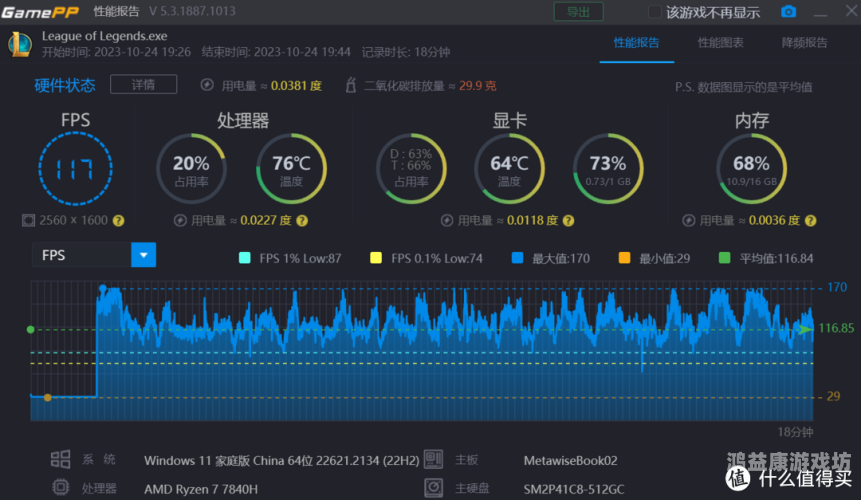861x500 pixels.
Task: Switch to 性能图表 tab
Action: click(x=720, y=43)
